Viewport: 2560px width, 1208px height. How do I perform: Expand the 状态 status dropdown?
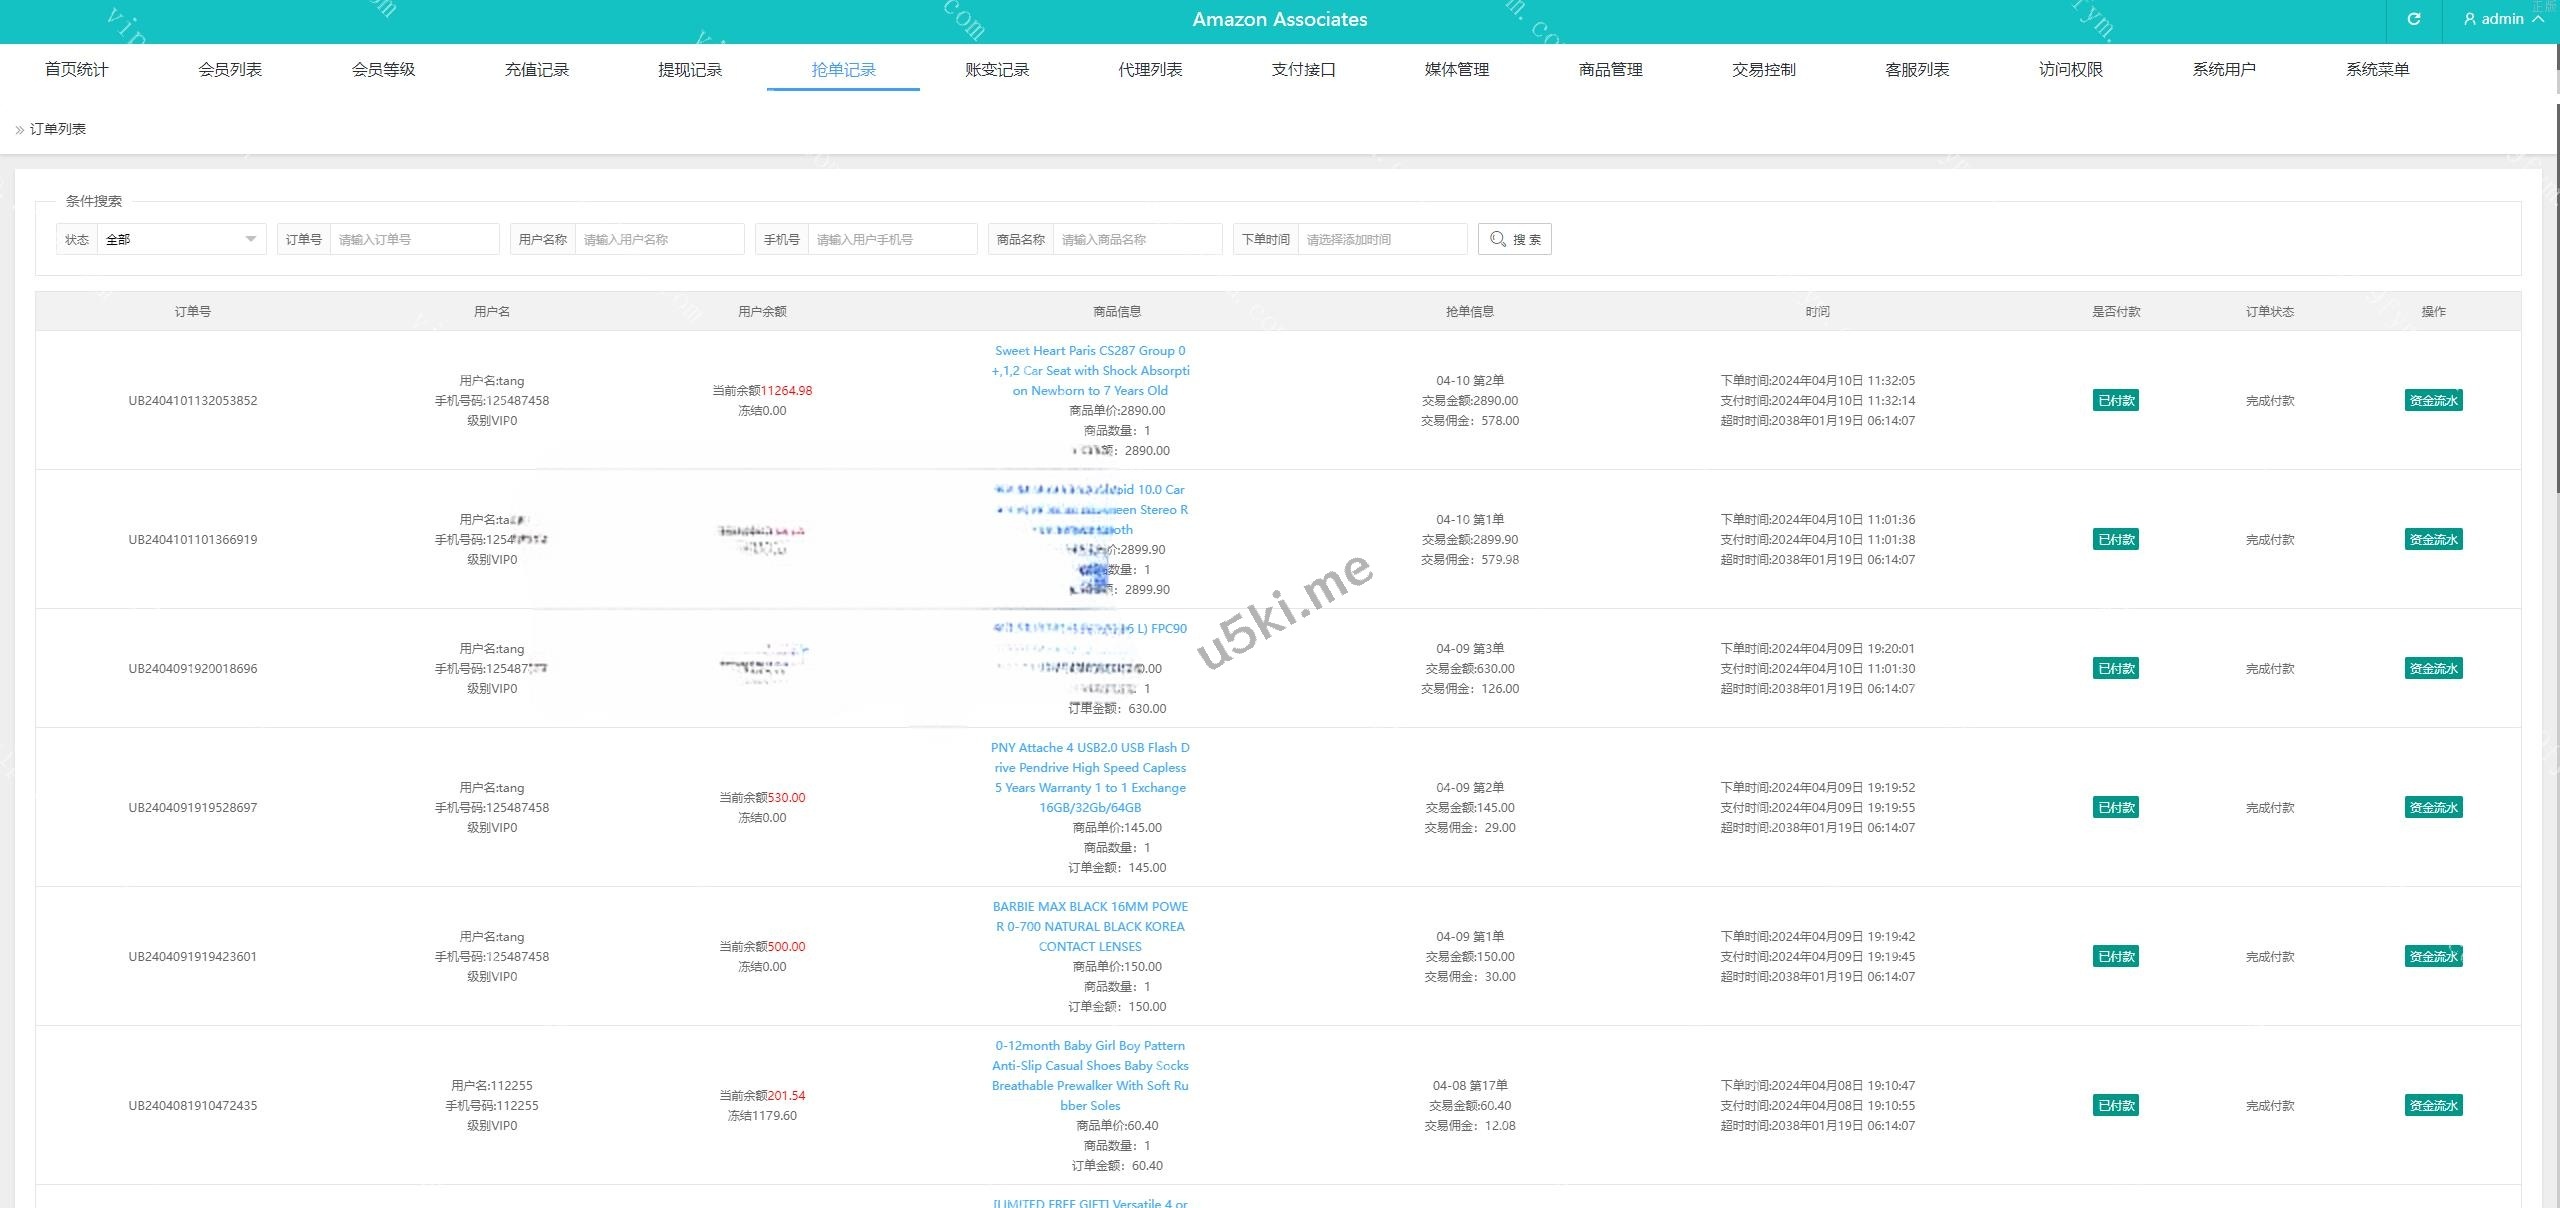click(x=180, y=239)
